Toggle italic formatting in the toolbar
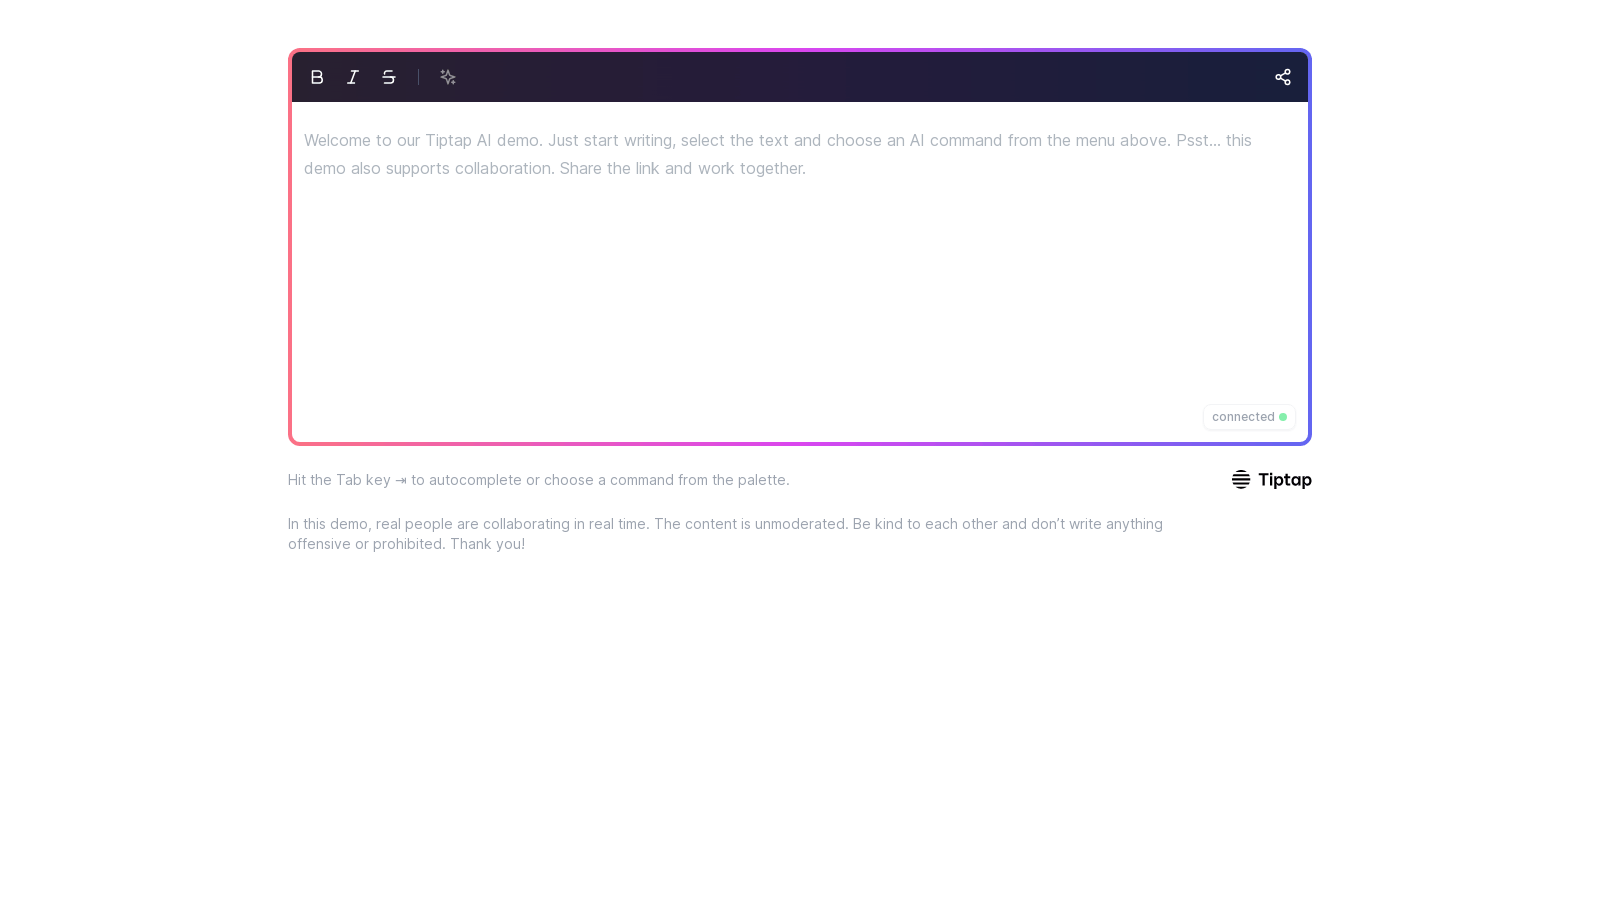Image resolution: width=1600 pixels, height=900 pixels. (353, 77)
